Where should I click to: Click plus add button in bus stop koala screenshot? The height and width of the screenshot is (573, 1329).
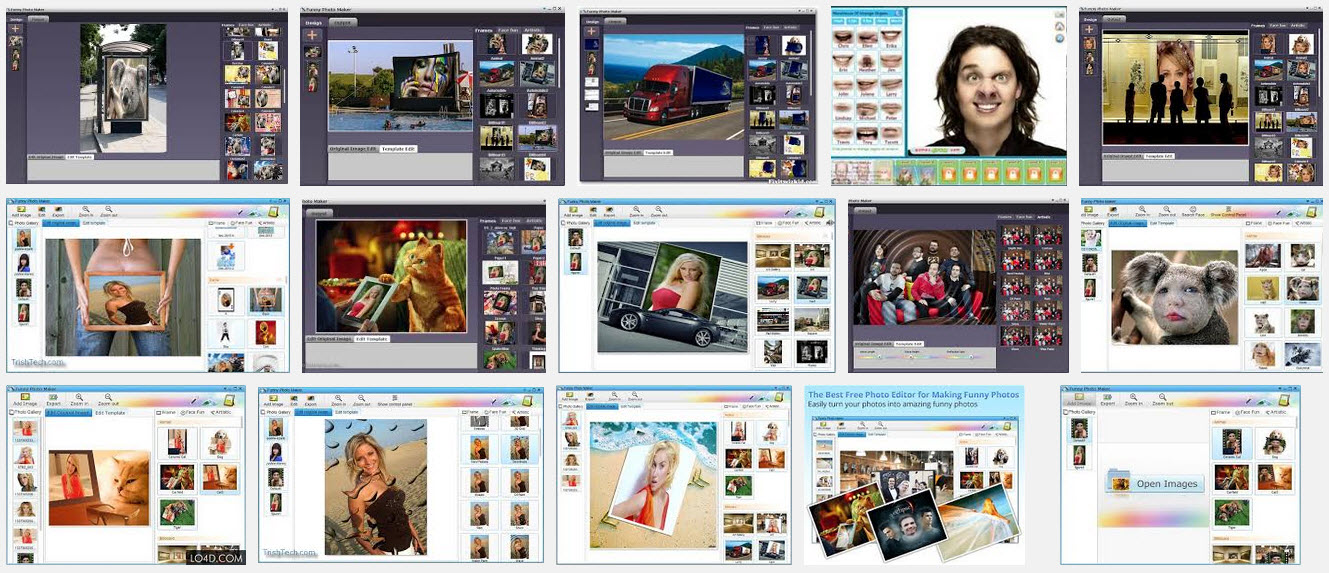click(16, 28)
